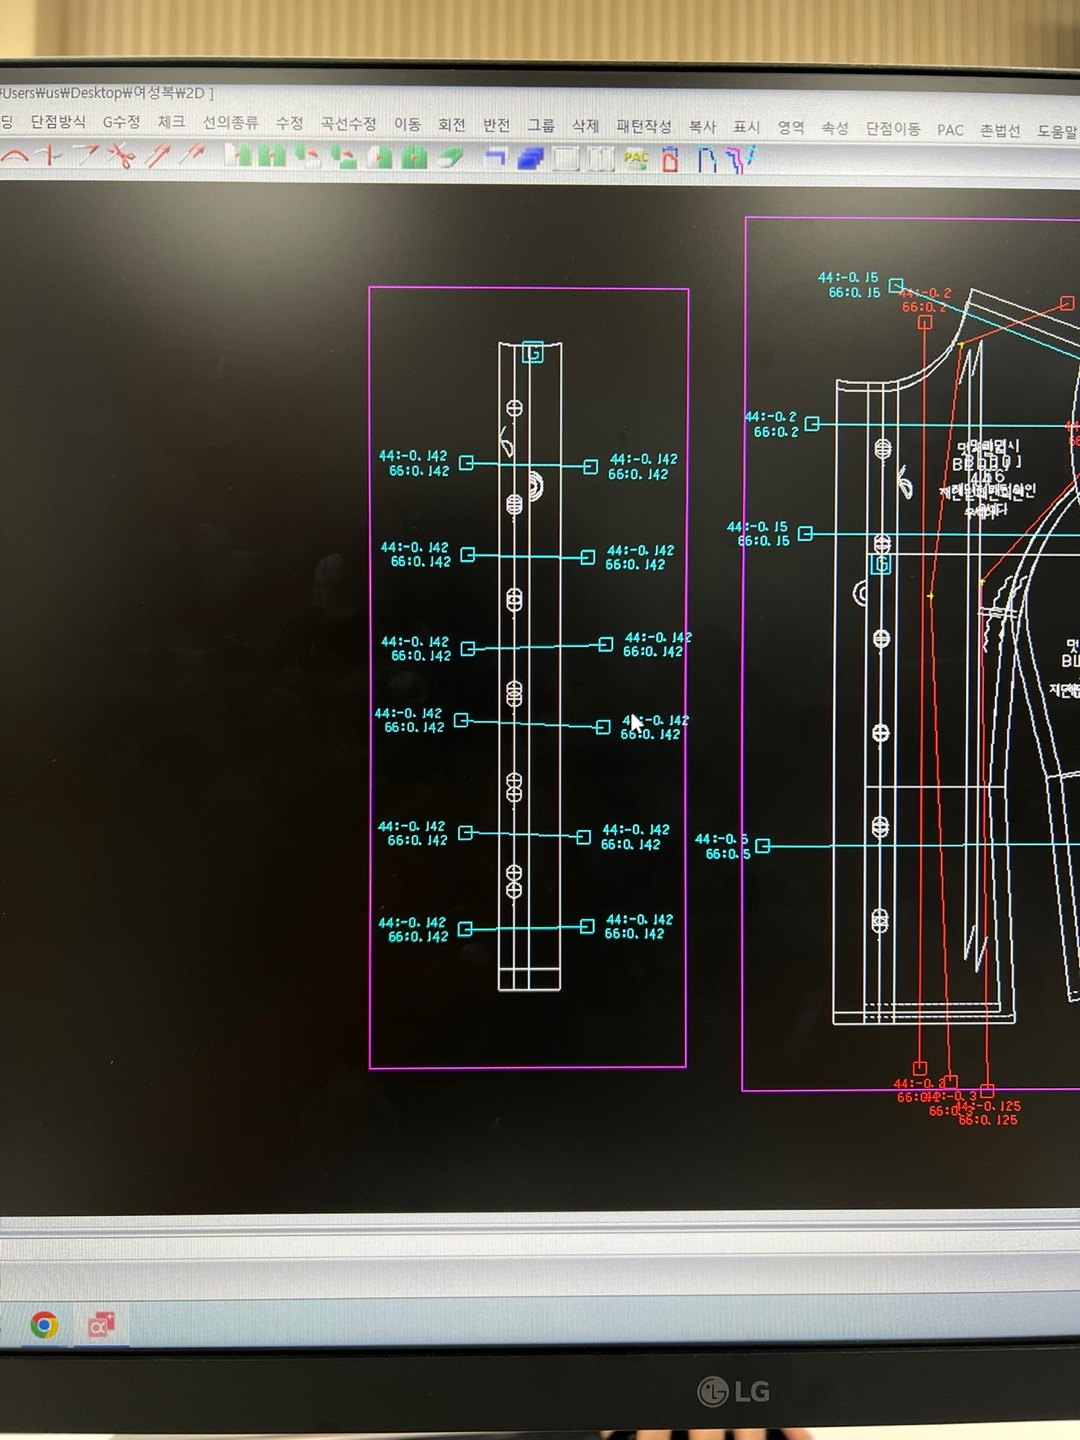1080x1440 pixels.
Task: Click the magenta and blue curve icon
Action: click(741, 159)
